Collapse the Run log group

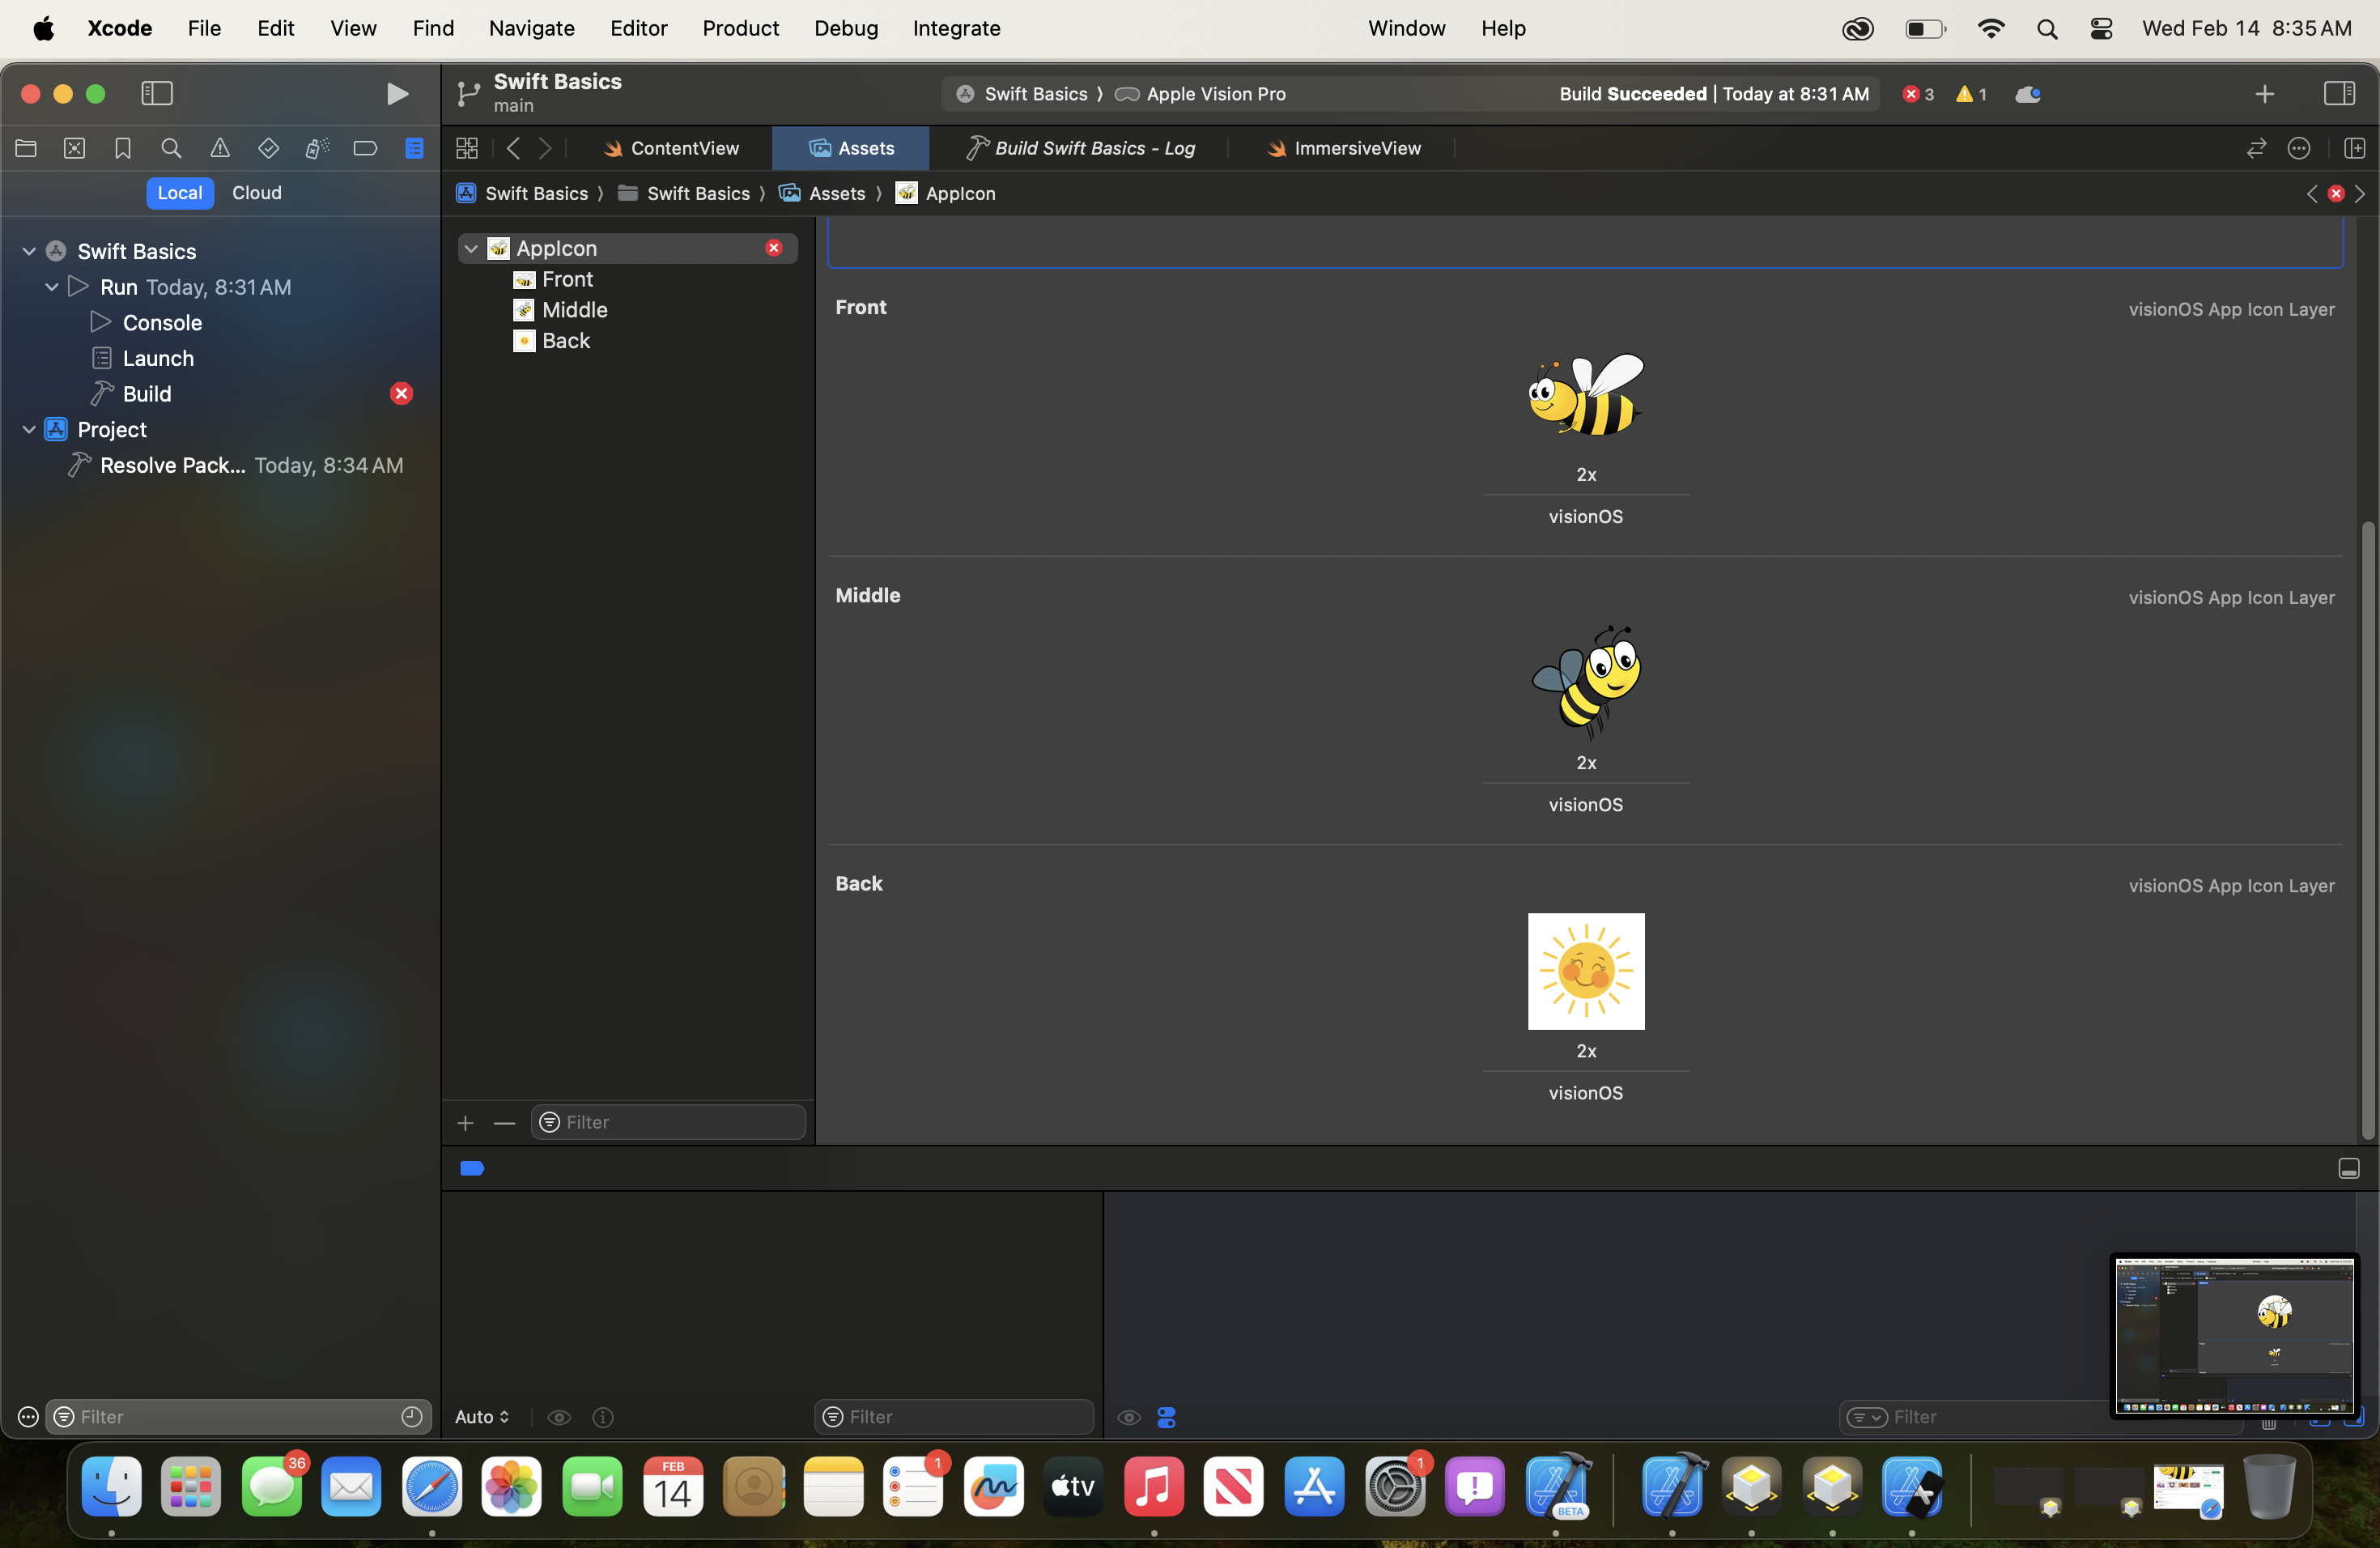[52, 287]
